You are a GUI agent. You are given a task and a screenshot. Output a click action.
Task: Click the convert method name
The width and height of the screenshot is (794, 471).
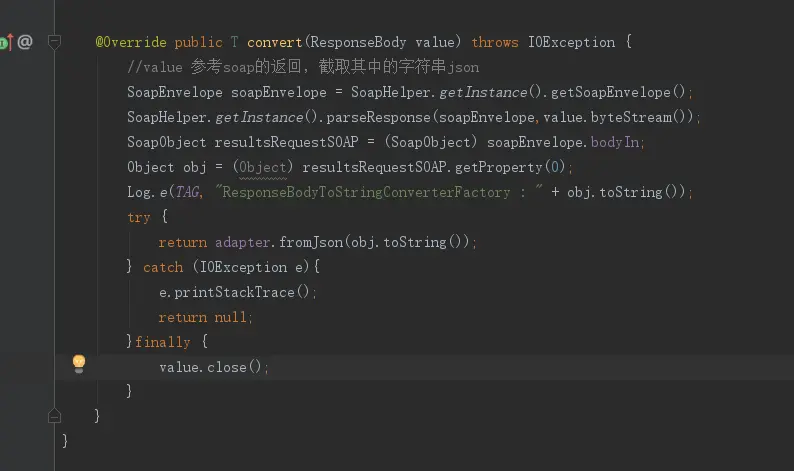274,42
